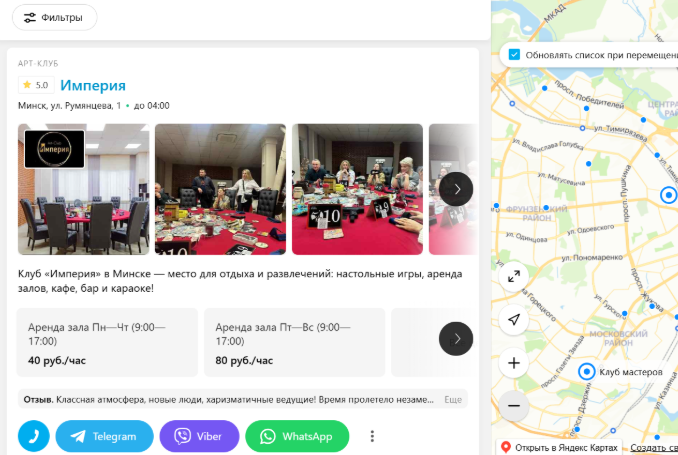View the empty hall photo thumbnail
This screenshot has width=678, height=455.
pos(83,189)
